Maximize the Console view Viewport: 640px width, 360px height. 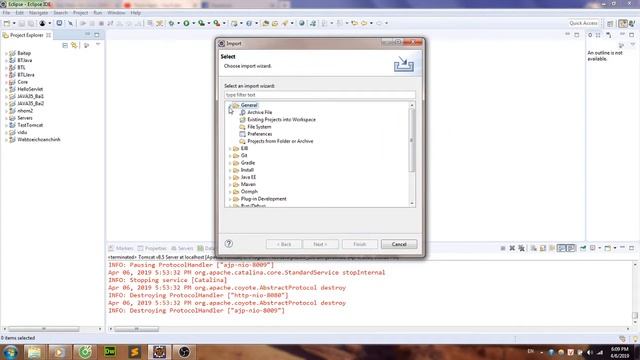pyautogui.click(x=631, y=248)
